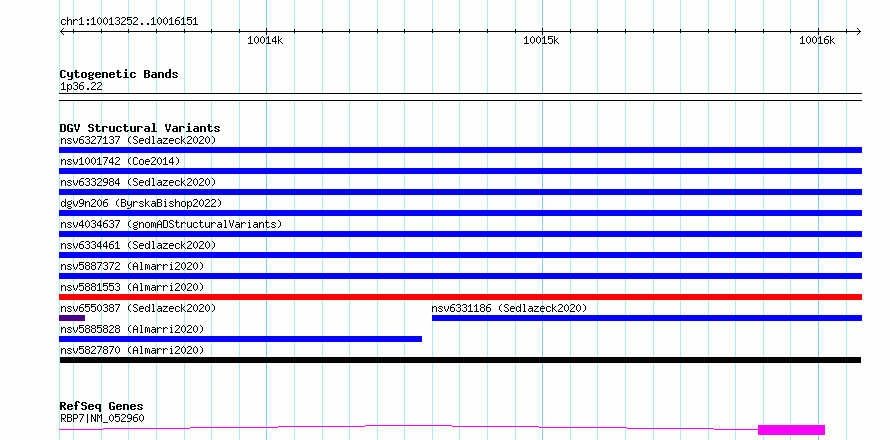Open nsv6334461 (Sedlazeck2020) label

point(138,245)
